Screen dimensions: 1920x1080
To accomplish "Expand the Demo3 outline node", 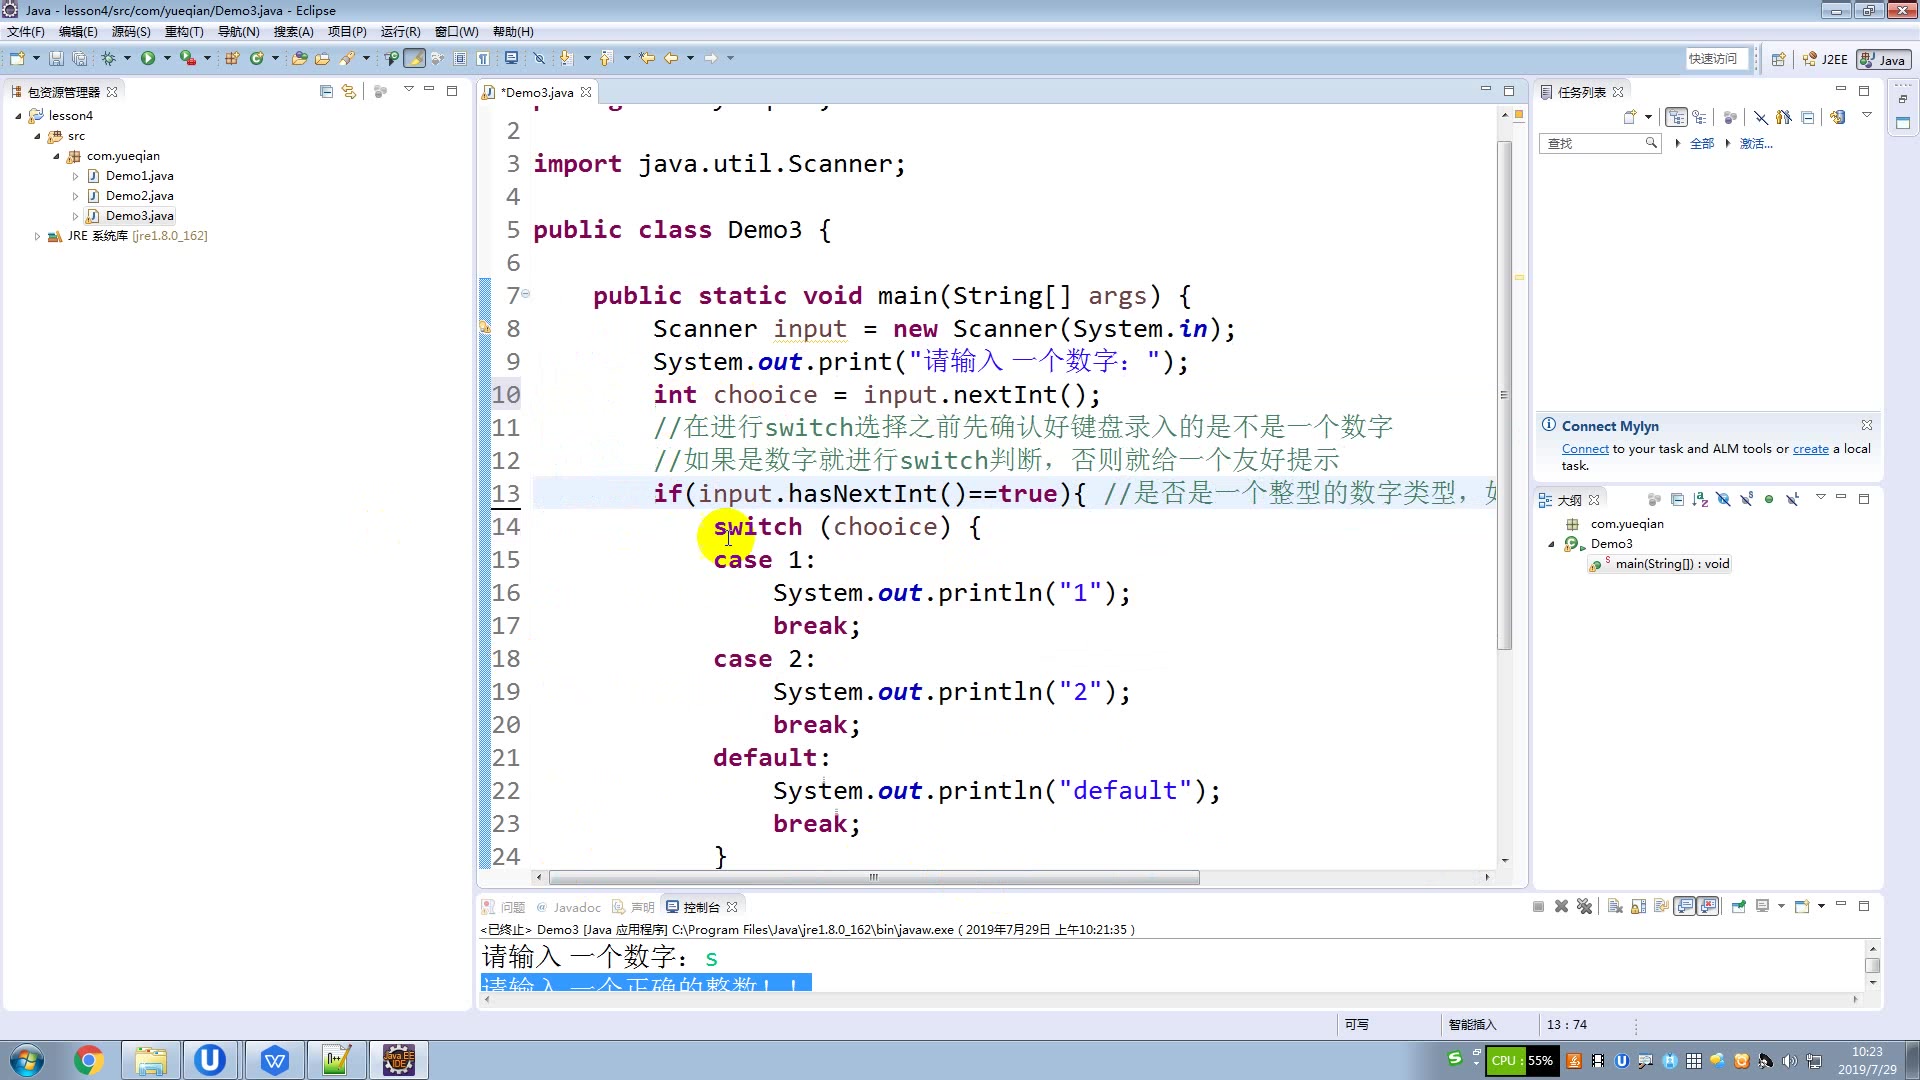I will [x=1553, y=543].
